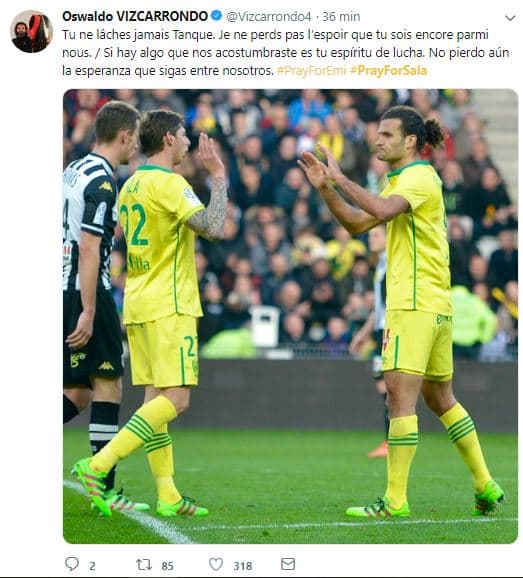Click the blue verified badge

(217, 16)
